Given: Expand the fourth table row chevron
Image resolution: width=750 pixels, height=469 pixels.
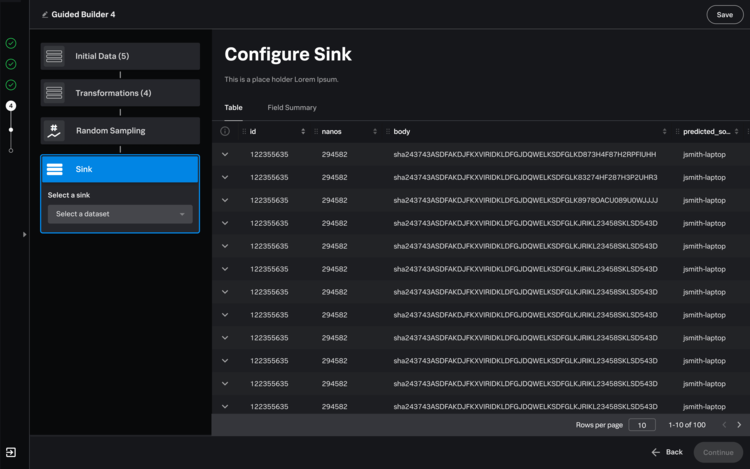Looking at the screenshot, I should pyautogui.click(x=225, y=223).
